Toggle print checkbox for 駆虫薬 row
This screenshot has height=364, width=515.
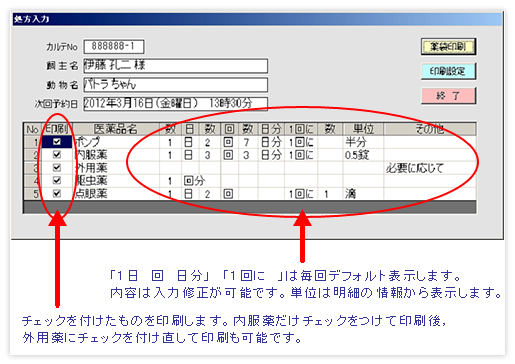tap(57, 181)
